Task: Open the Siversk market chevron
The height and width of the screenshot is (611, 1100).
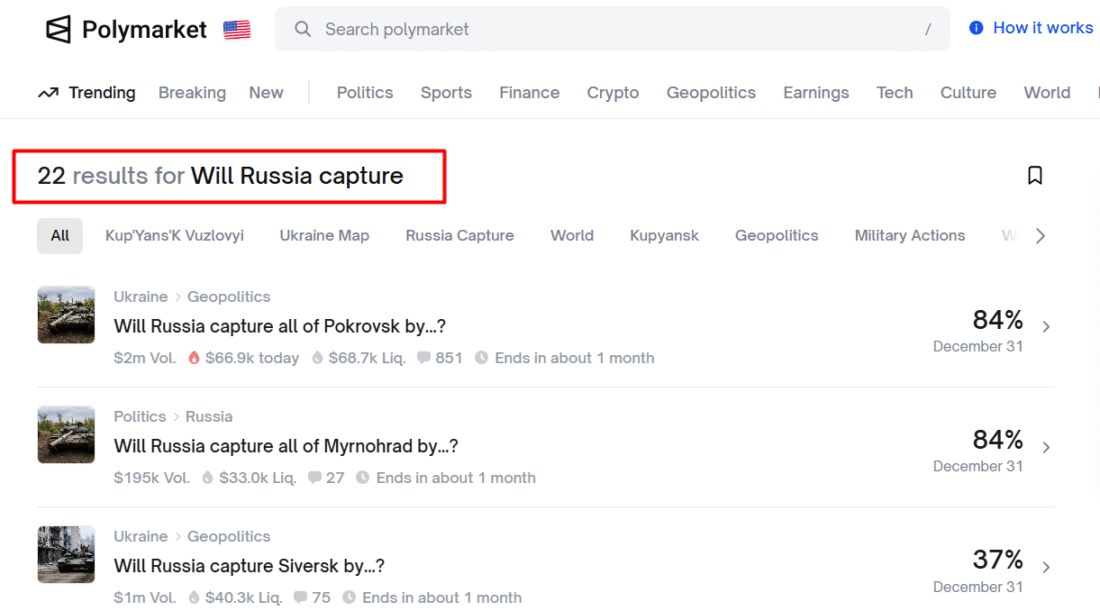Action: 1046,567
